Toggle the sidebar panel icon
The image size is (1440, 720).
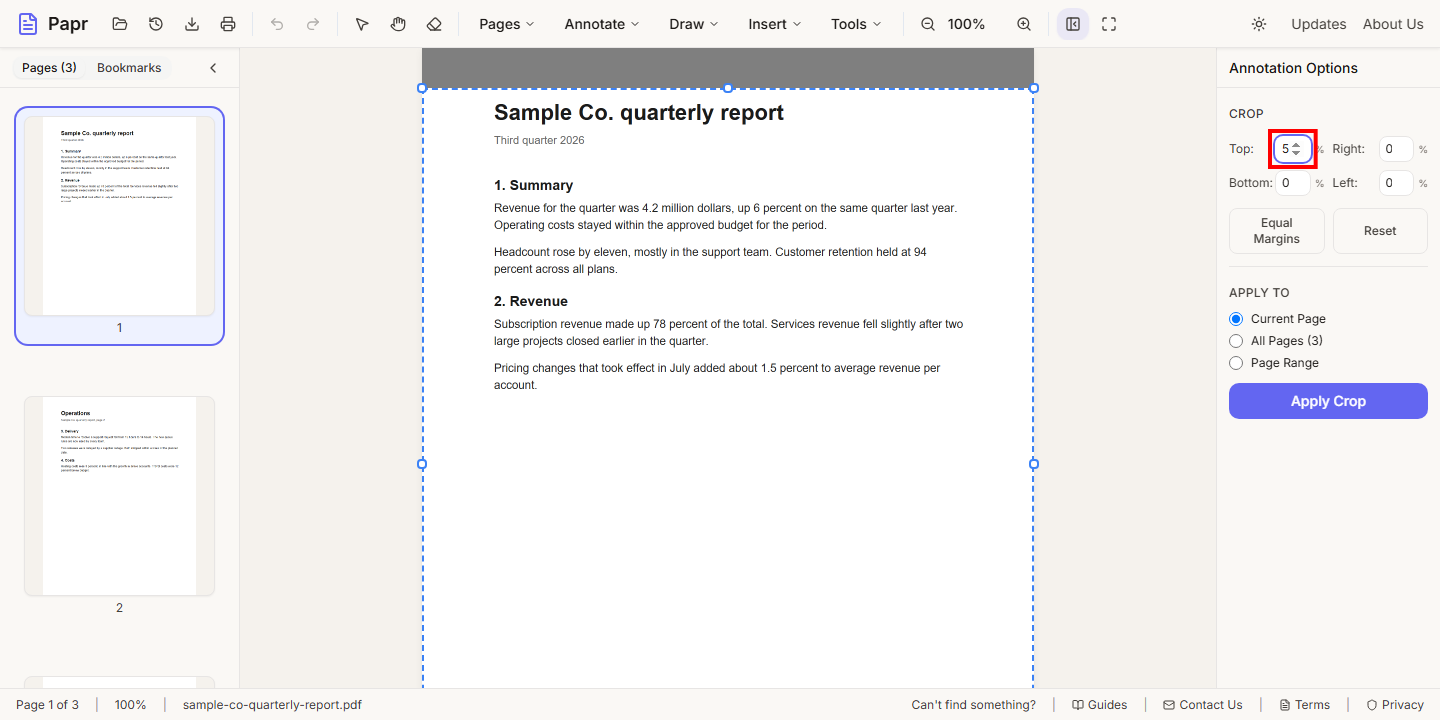tap(1073, 24)
